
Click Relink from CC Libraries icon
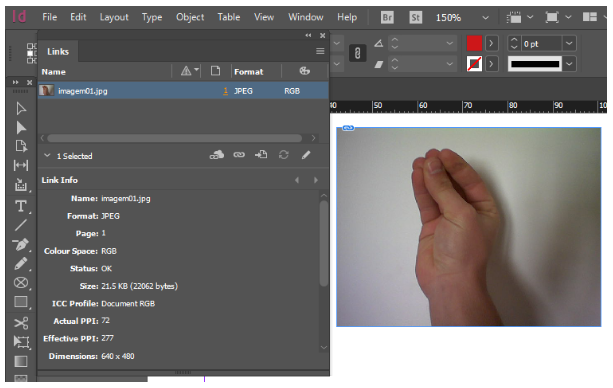(217, 155)
